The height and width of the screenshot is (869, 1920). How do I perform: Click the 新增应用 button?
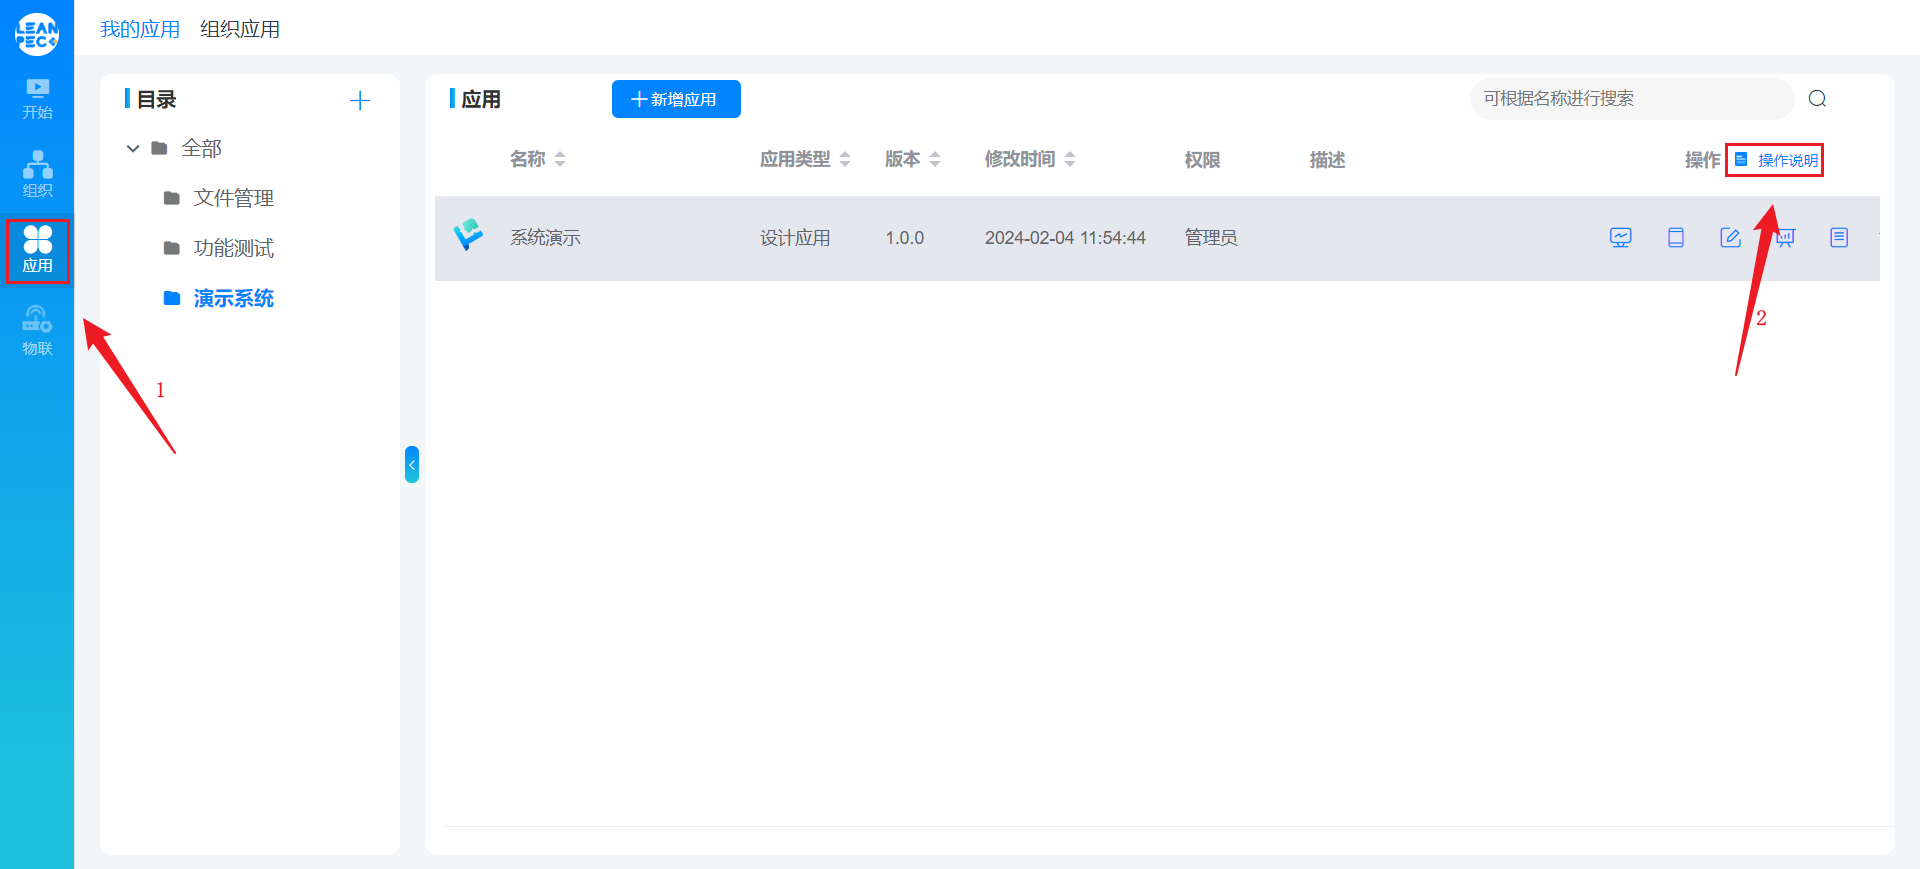pos(676,99)
